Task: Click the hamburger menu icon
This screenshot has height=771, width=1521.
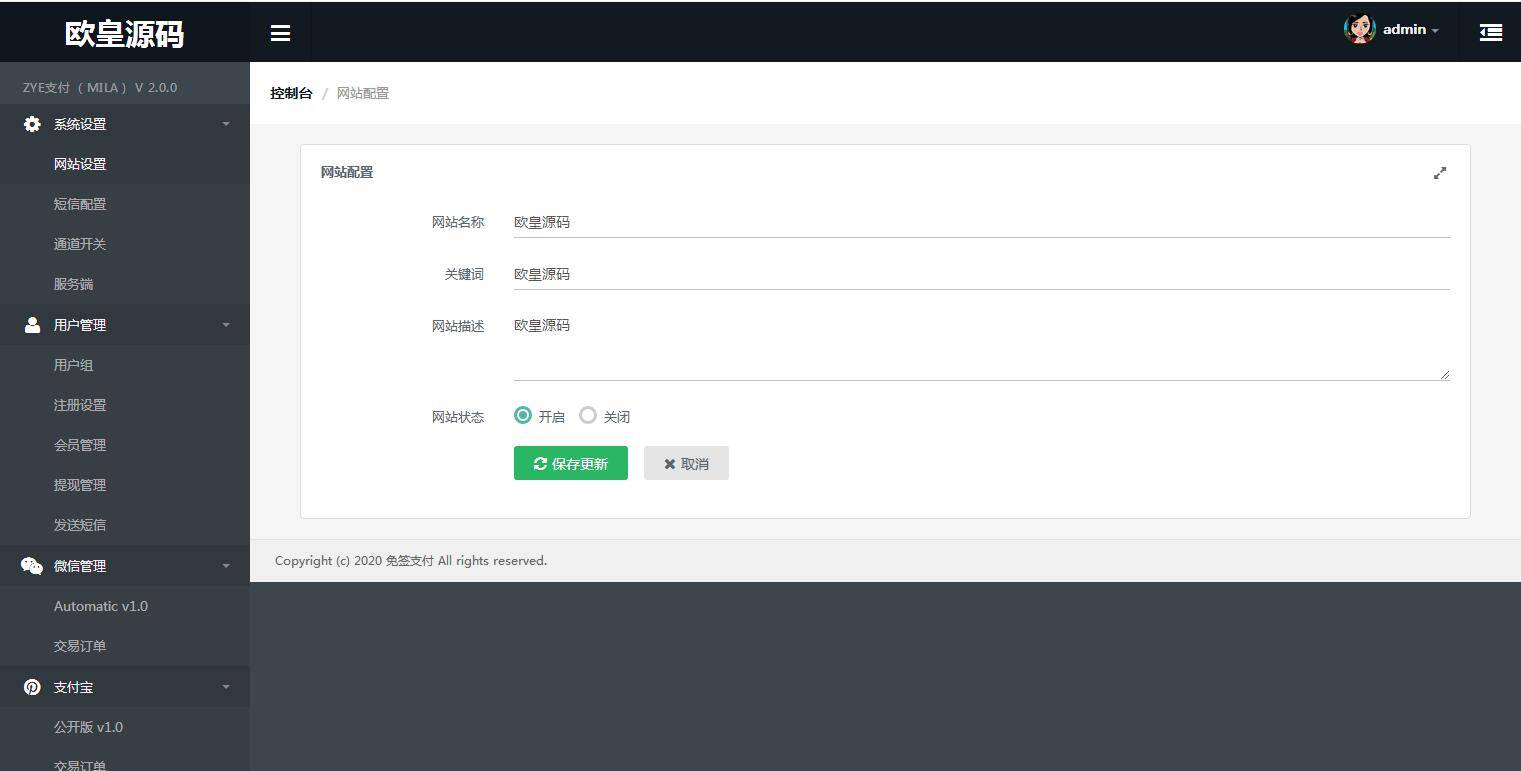Action: pyautogui.click(x=280, y=32)
